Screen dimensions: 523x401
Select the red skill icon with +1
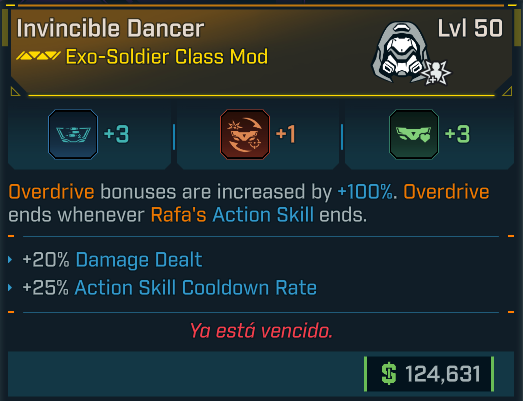coord(245,134)
